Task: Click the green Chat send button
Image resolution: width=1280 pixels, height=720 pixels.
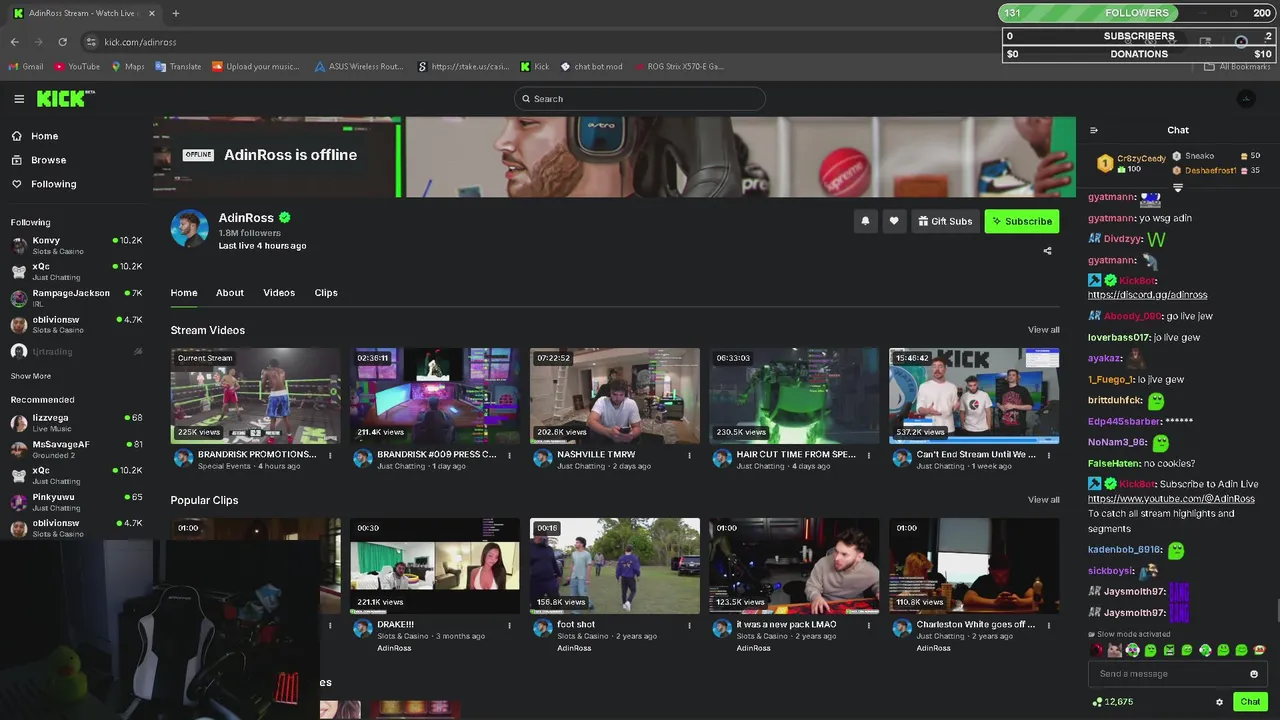Action: (x=1250, y=702)
